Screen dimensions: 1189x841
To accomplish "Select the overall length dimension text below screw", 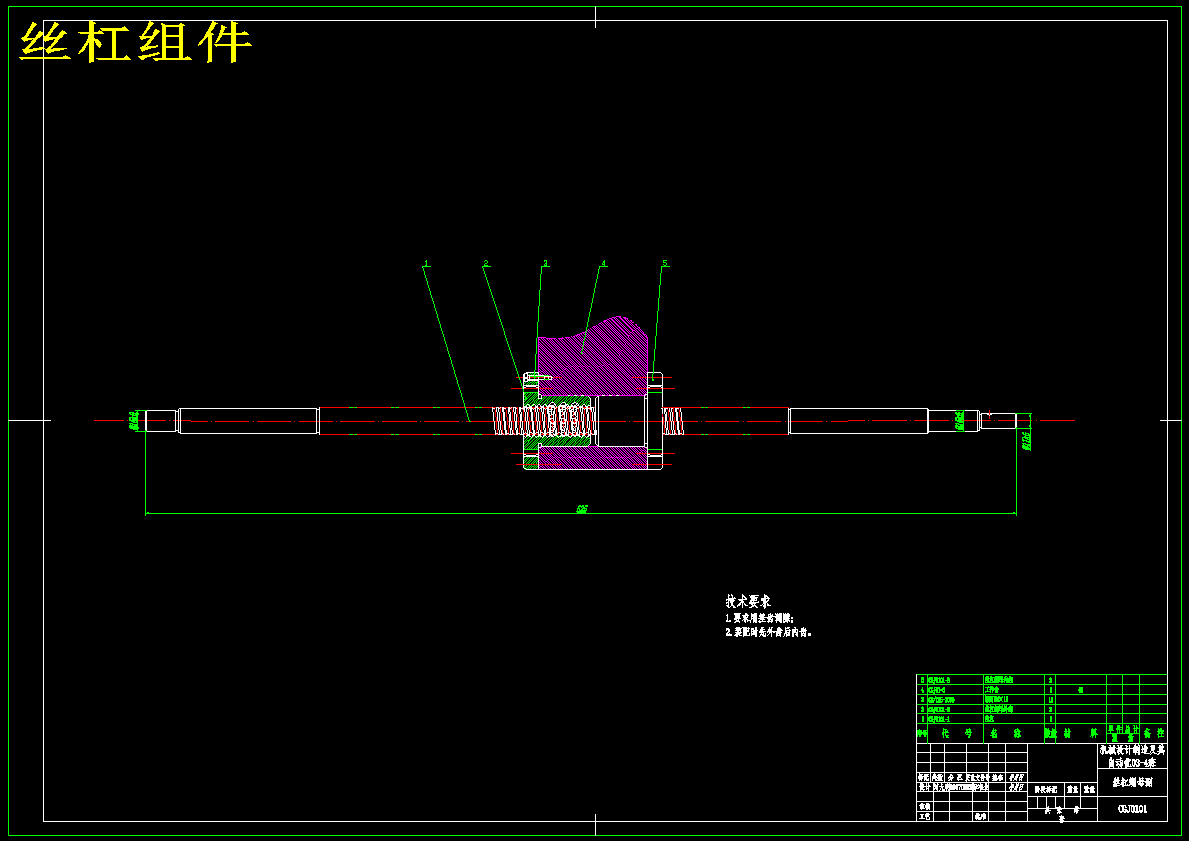I will [x=582, y=509].
